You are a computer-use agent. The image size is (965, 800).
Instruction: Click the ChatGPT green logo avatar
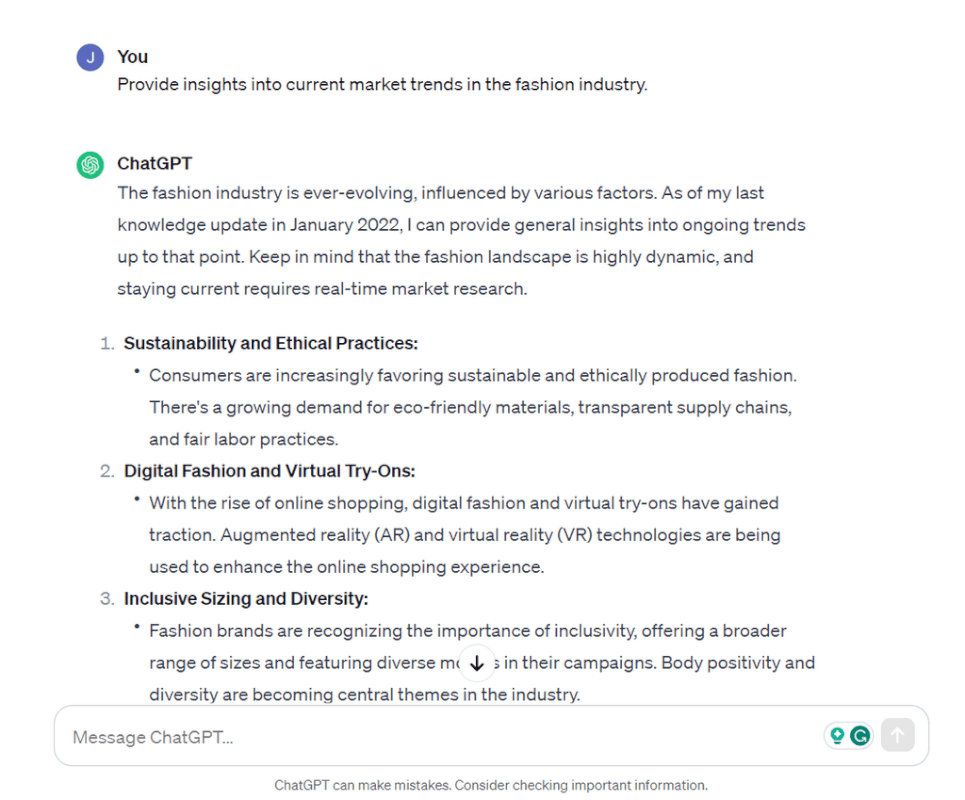point(90,165)
